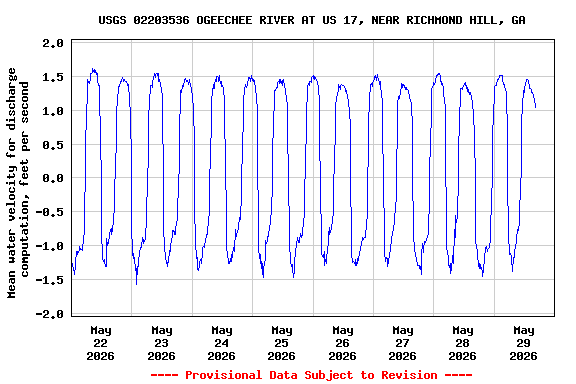Click the red Provisional Data Subject to Revision notice
Screen dimensions: 576x384
point(312,375)
